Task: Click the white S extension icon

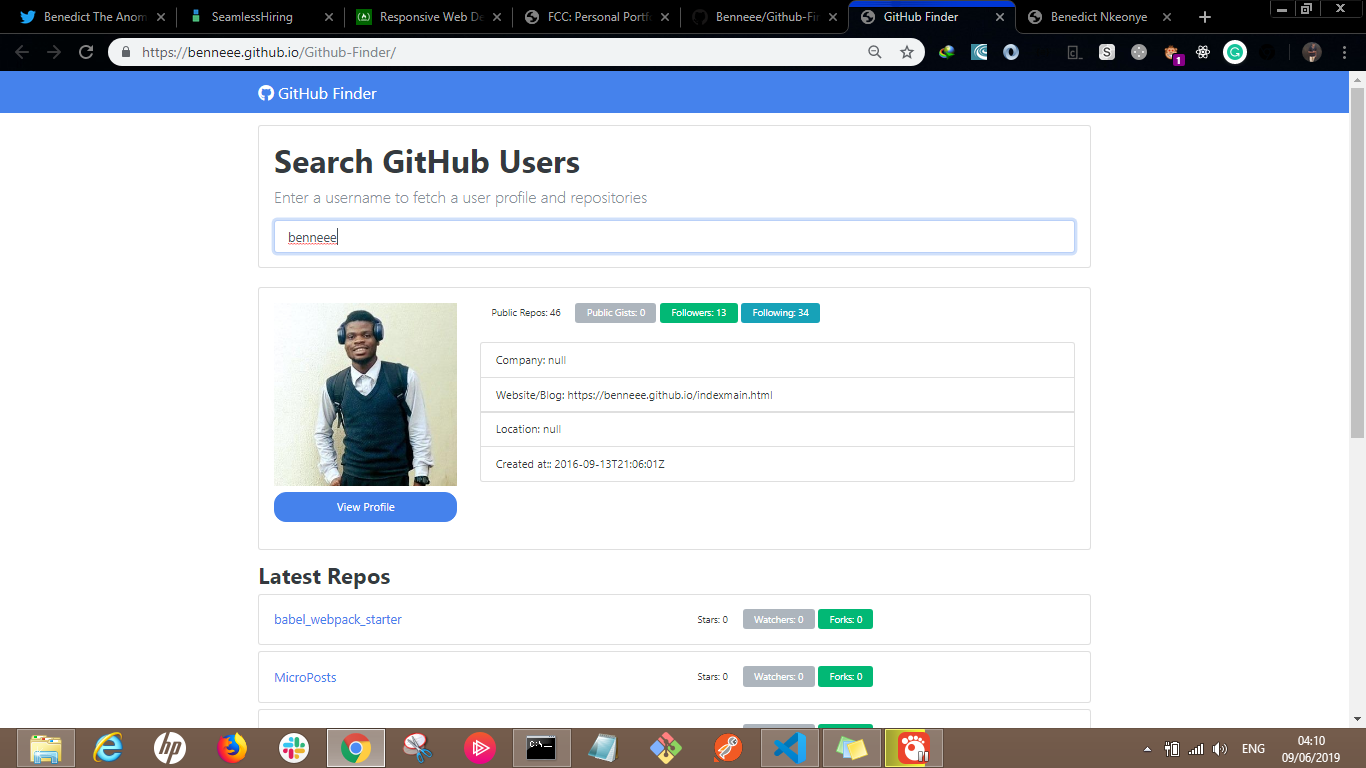Action: point(1107,52)
